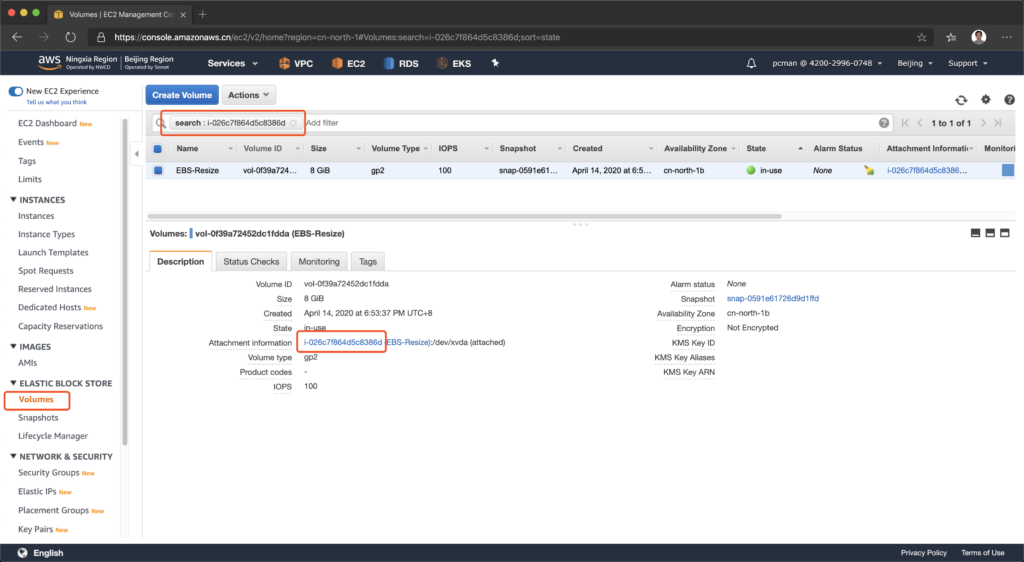Image resolution: width=1024 pixels, height=562 pixels.
Task: Click the refresh volumes icon
Action: tap(961, 100)
